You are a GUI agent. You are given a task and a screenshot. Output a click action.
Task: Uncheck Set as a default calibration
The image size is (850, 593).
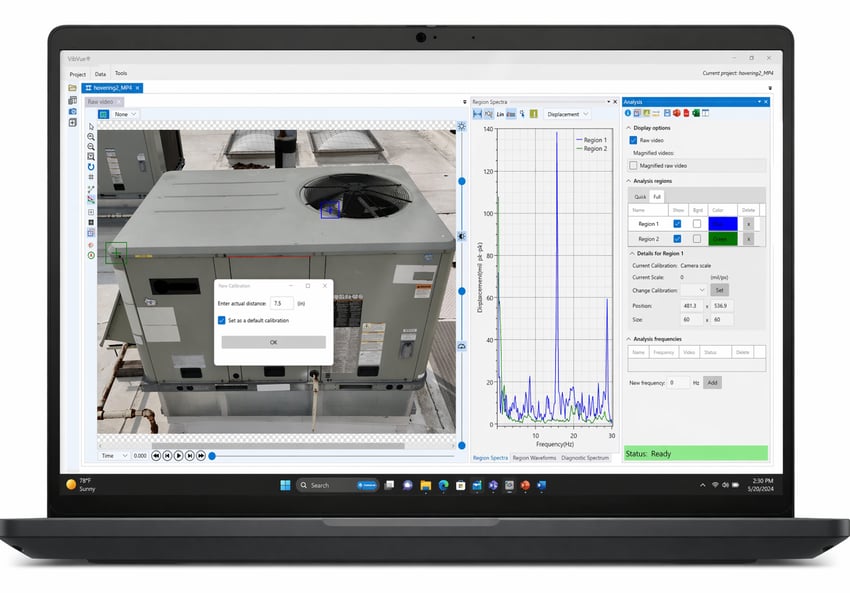[222, 320]
